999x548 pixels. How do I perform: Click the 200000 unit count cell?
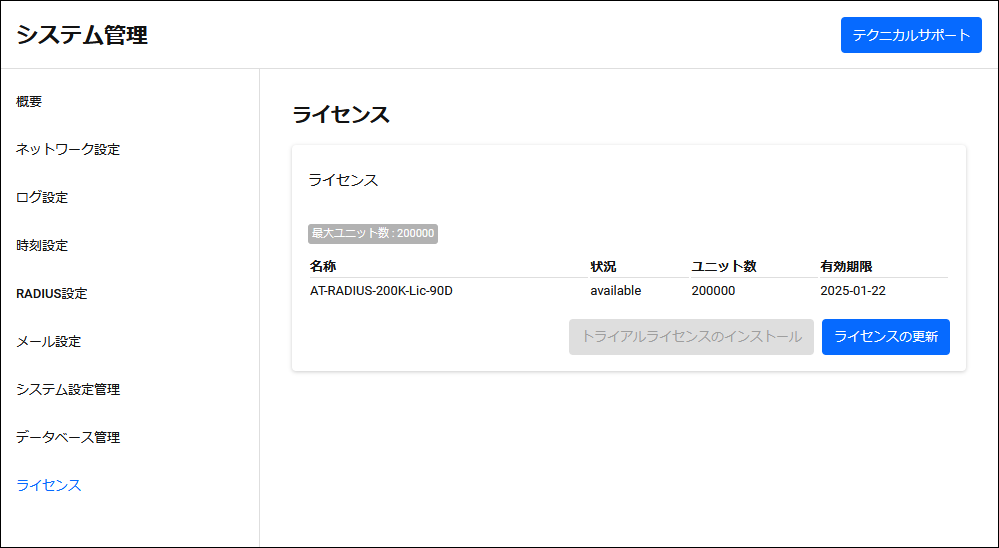pos(714,291)
